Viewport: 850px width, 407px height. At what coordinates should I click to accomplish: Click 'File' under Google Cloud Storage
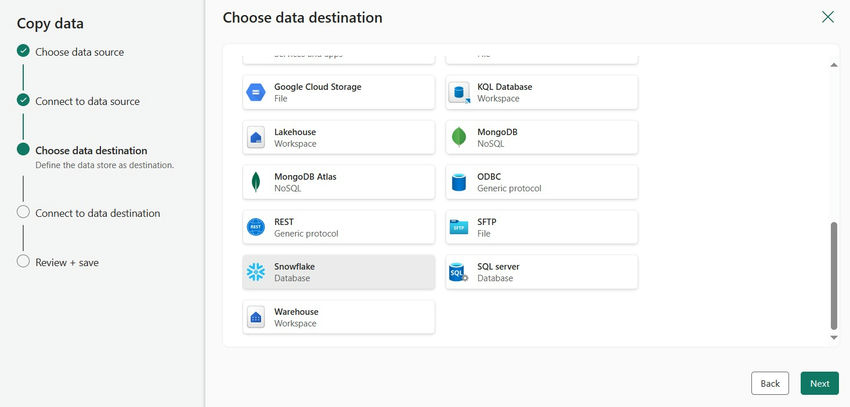281,99
